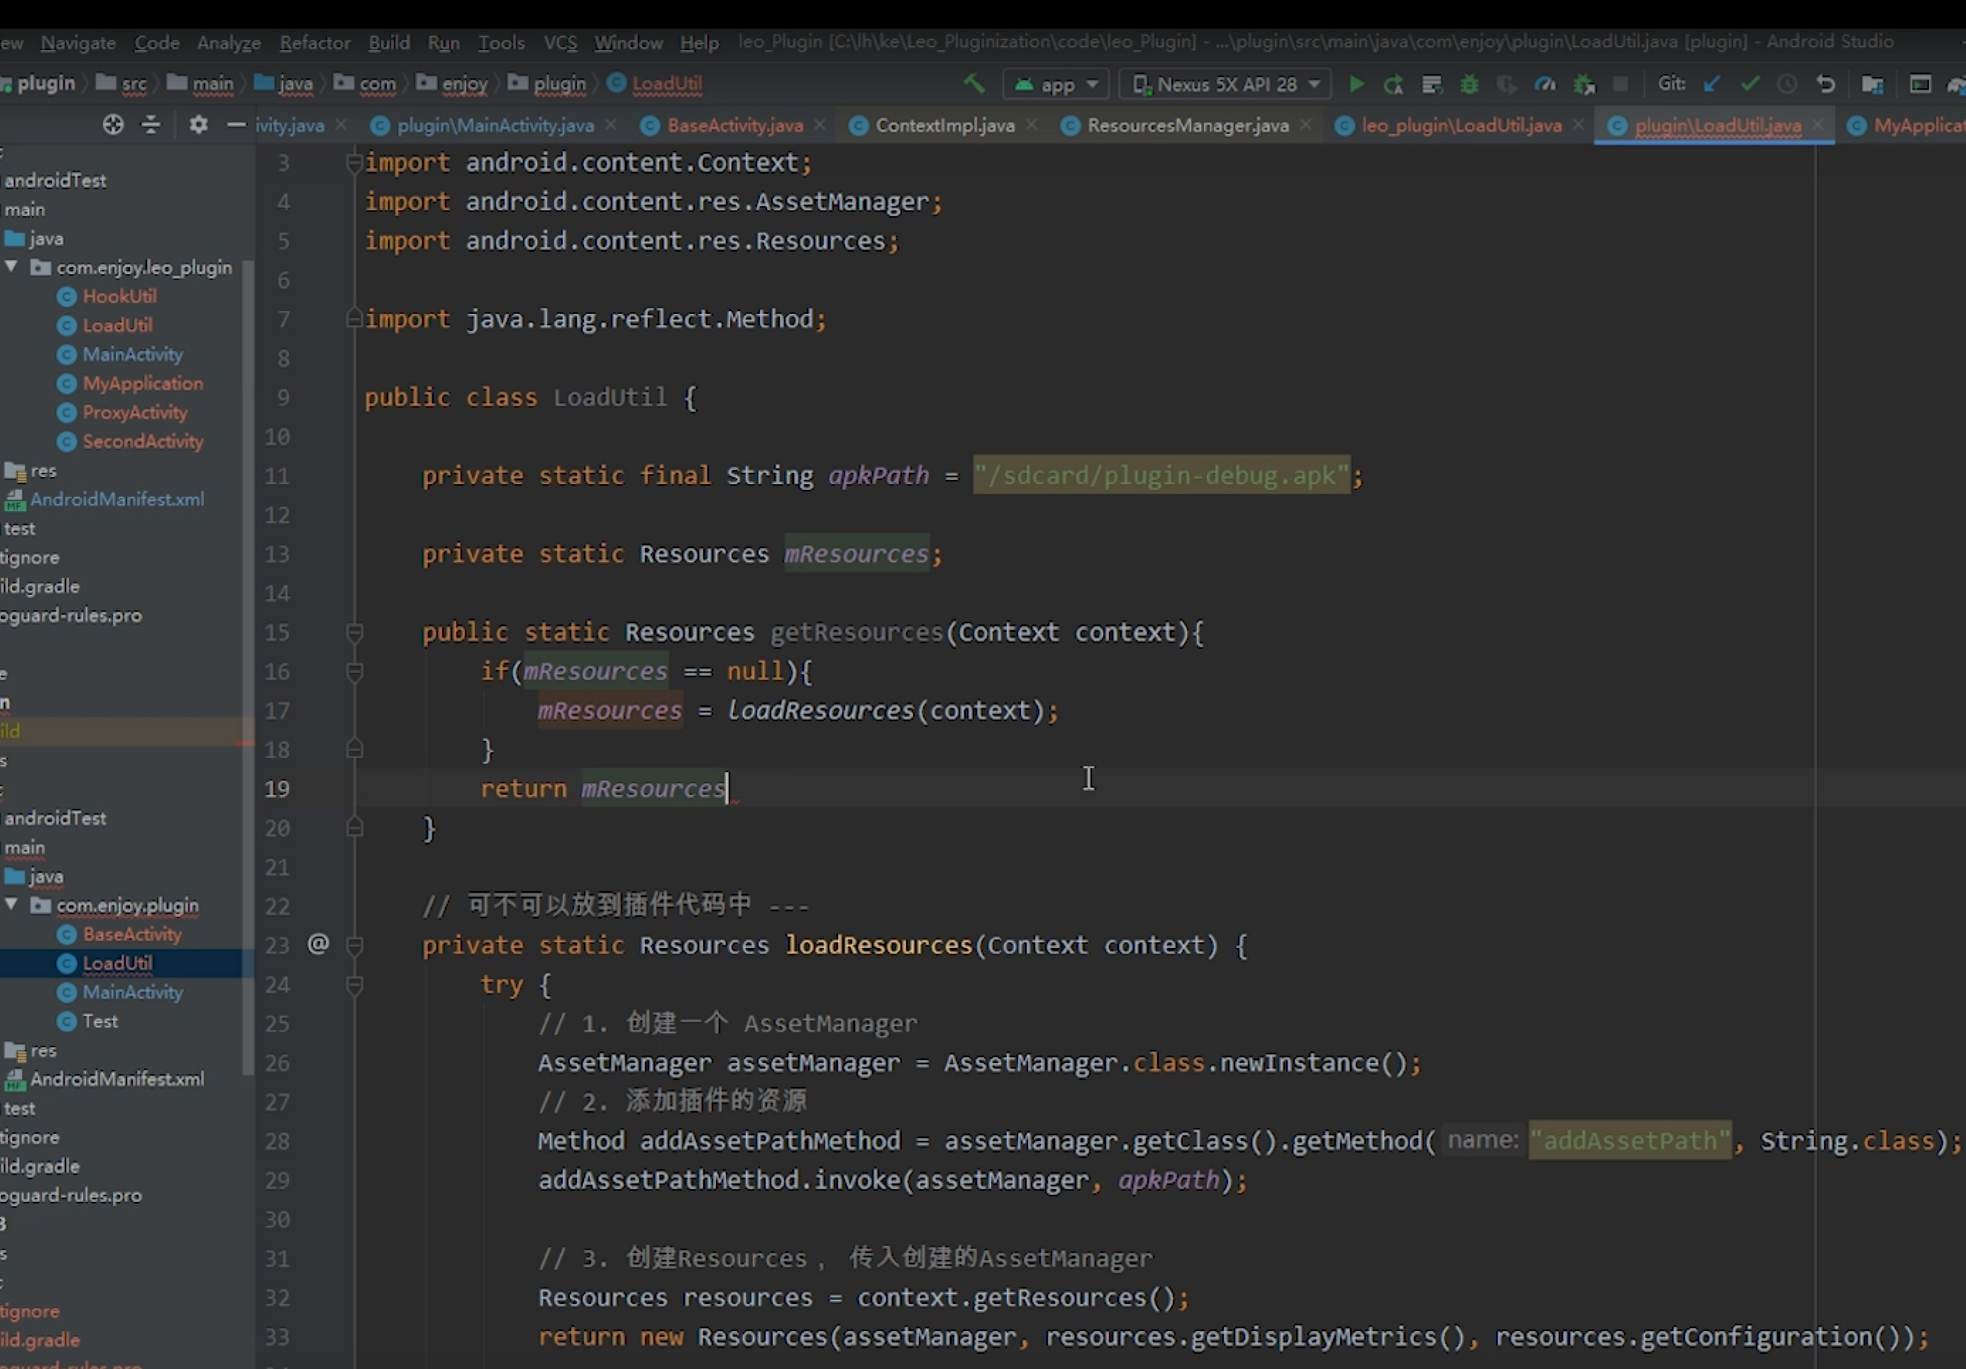
Task: Close the BaseActivity.java tab
Action: (x=820, y=125)
